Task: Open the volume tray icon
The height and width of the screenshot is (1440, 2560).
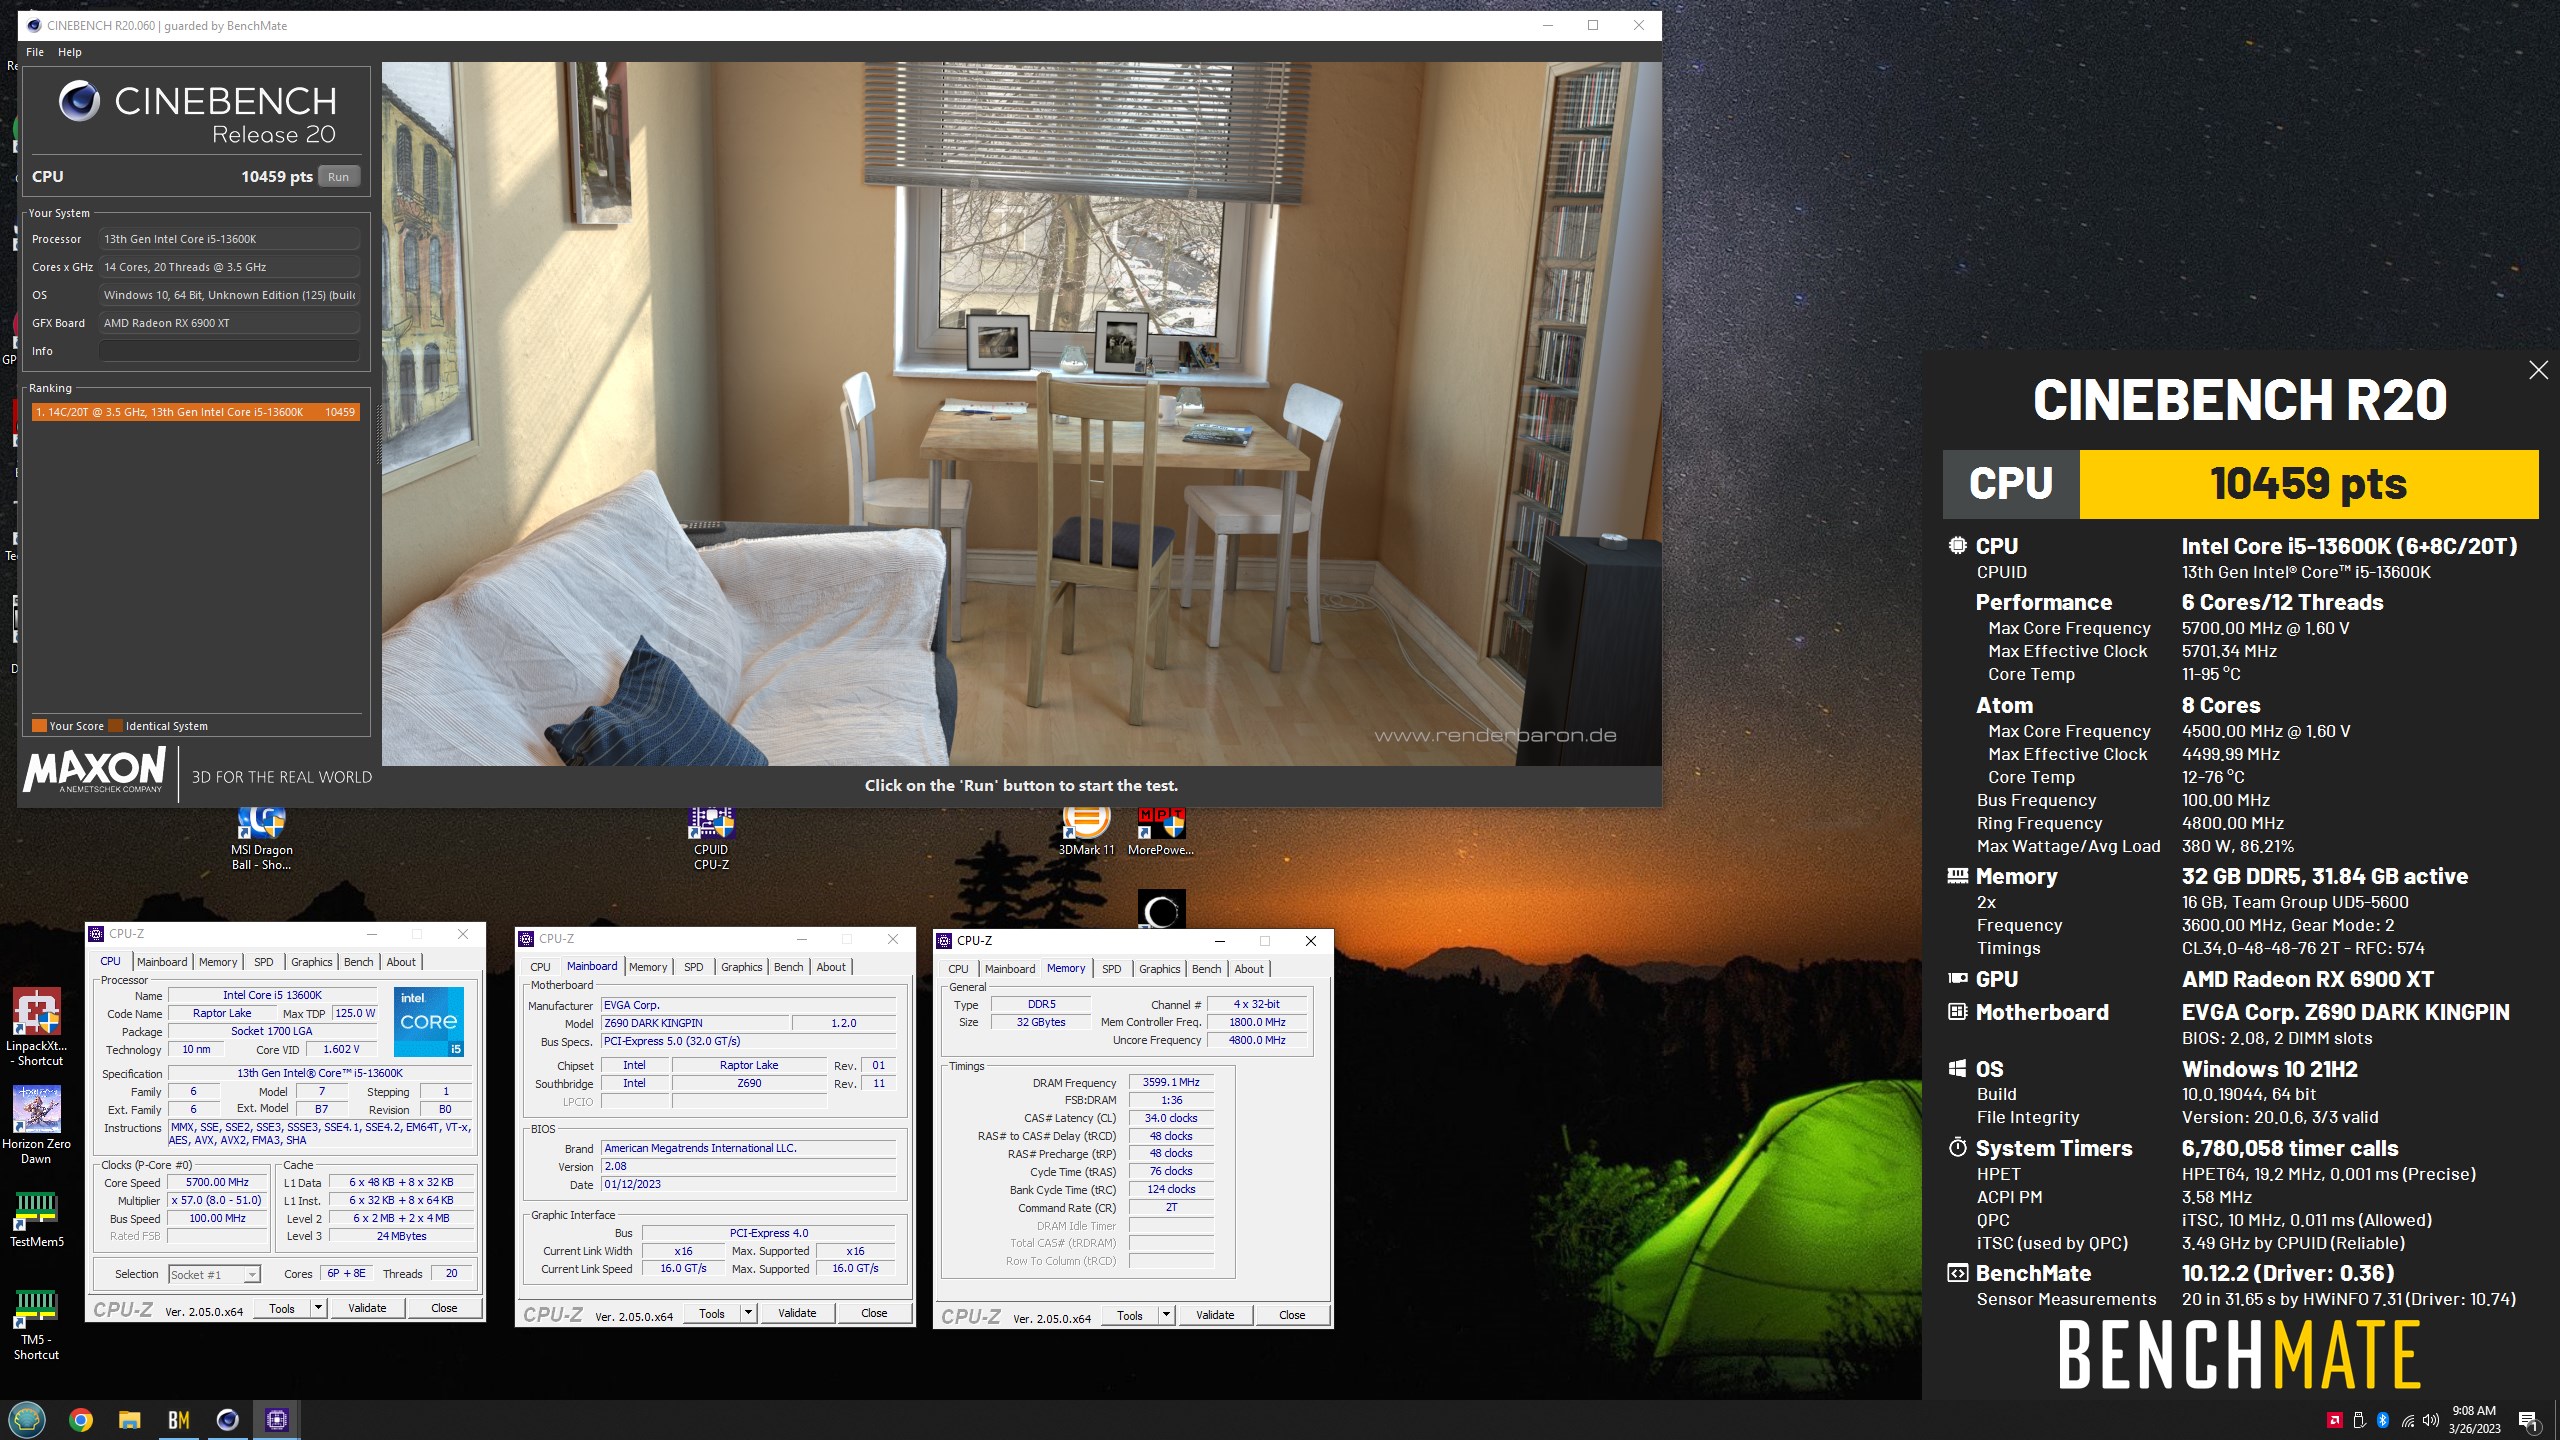Action: pos(2431,1420)
